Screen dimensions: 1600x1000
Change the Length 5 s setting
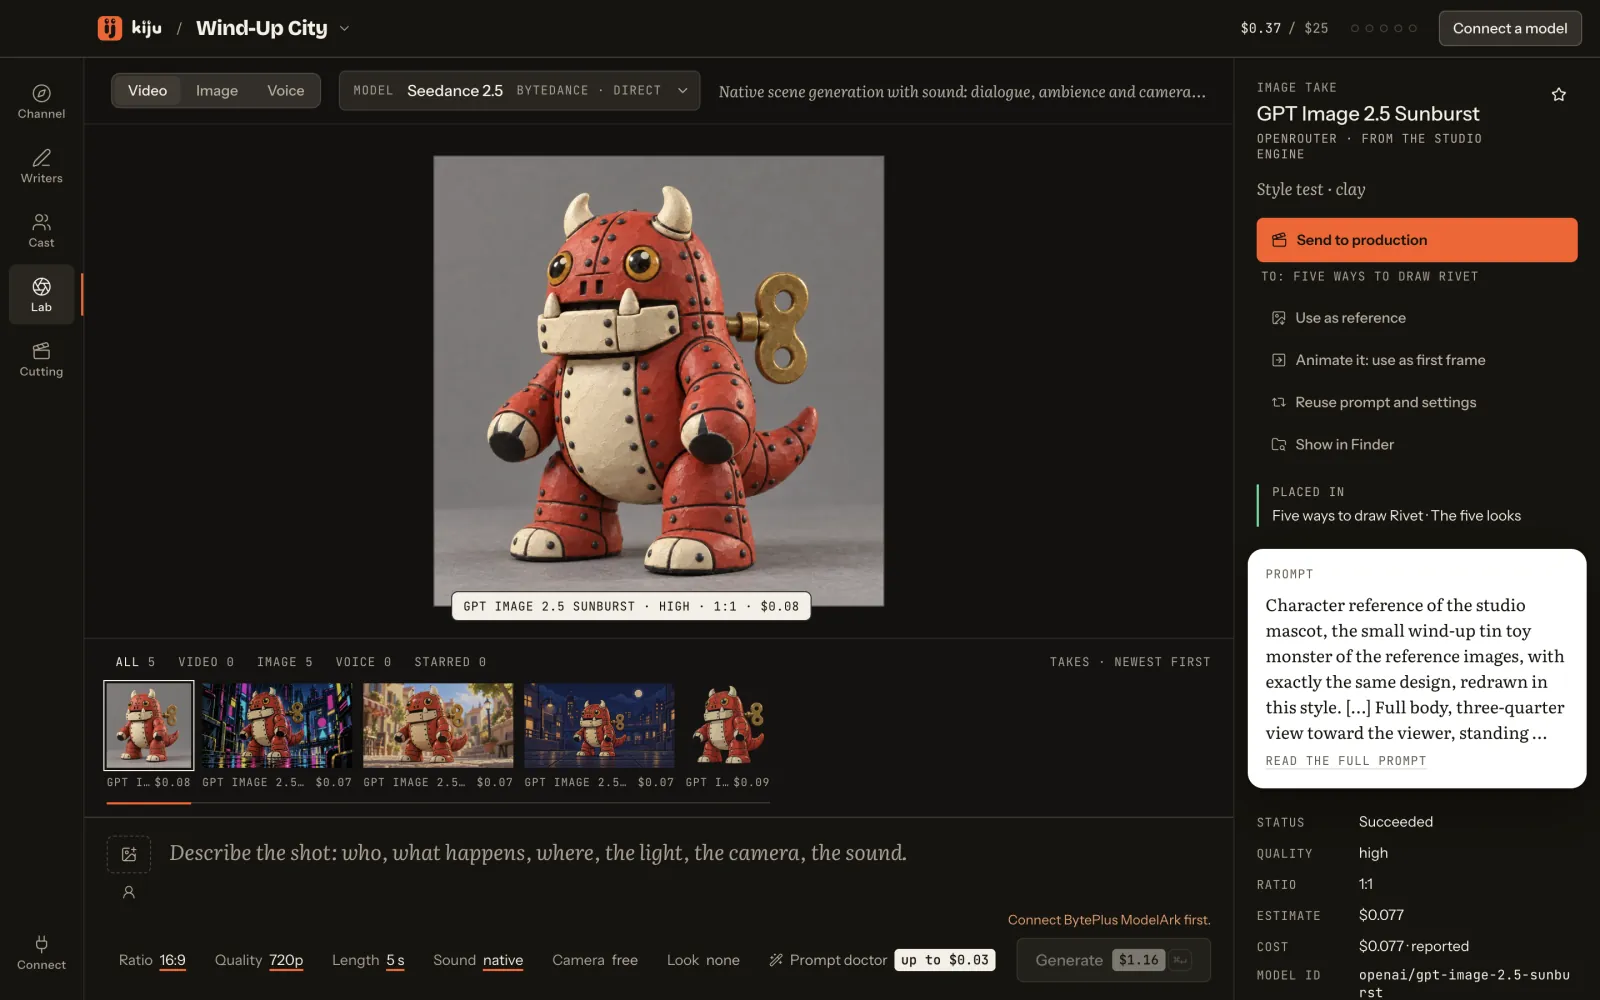[368, 960]
